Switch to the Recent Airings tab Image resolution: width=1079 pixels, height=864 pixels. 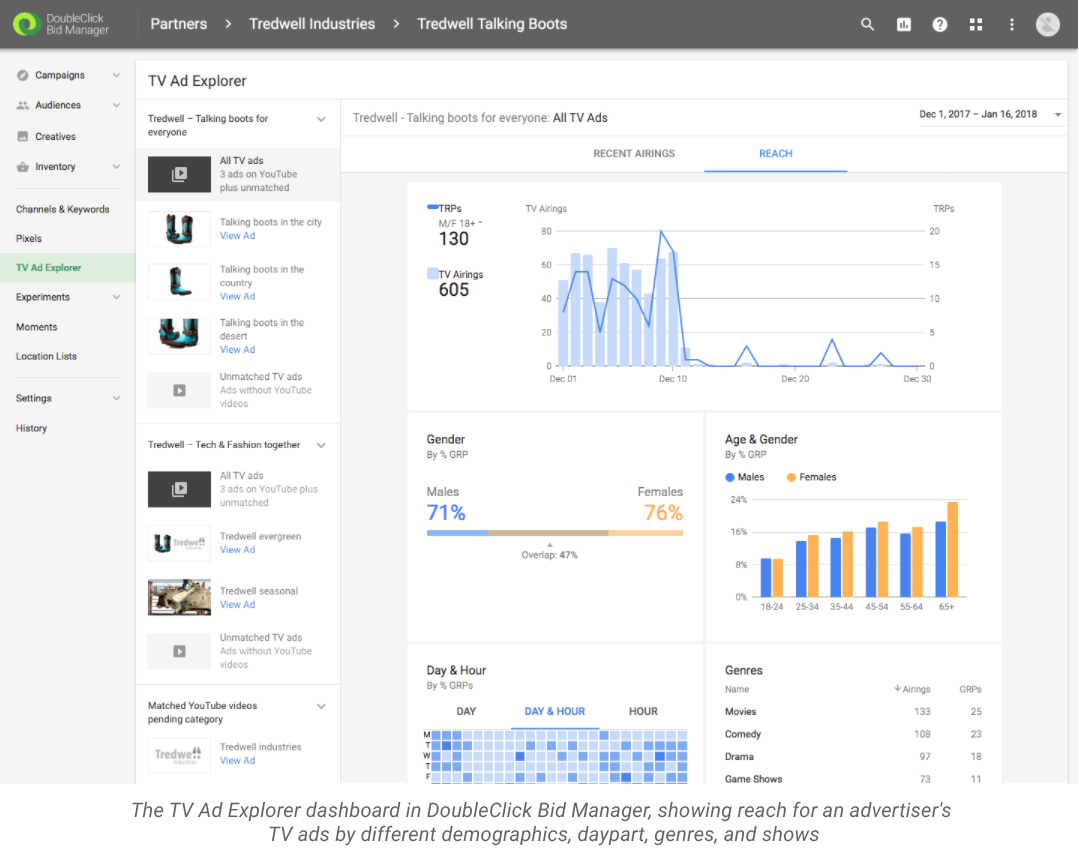pyautogui.click(x=634, y=153)
